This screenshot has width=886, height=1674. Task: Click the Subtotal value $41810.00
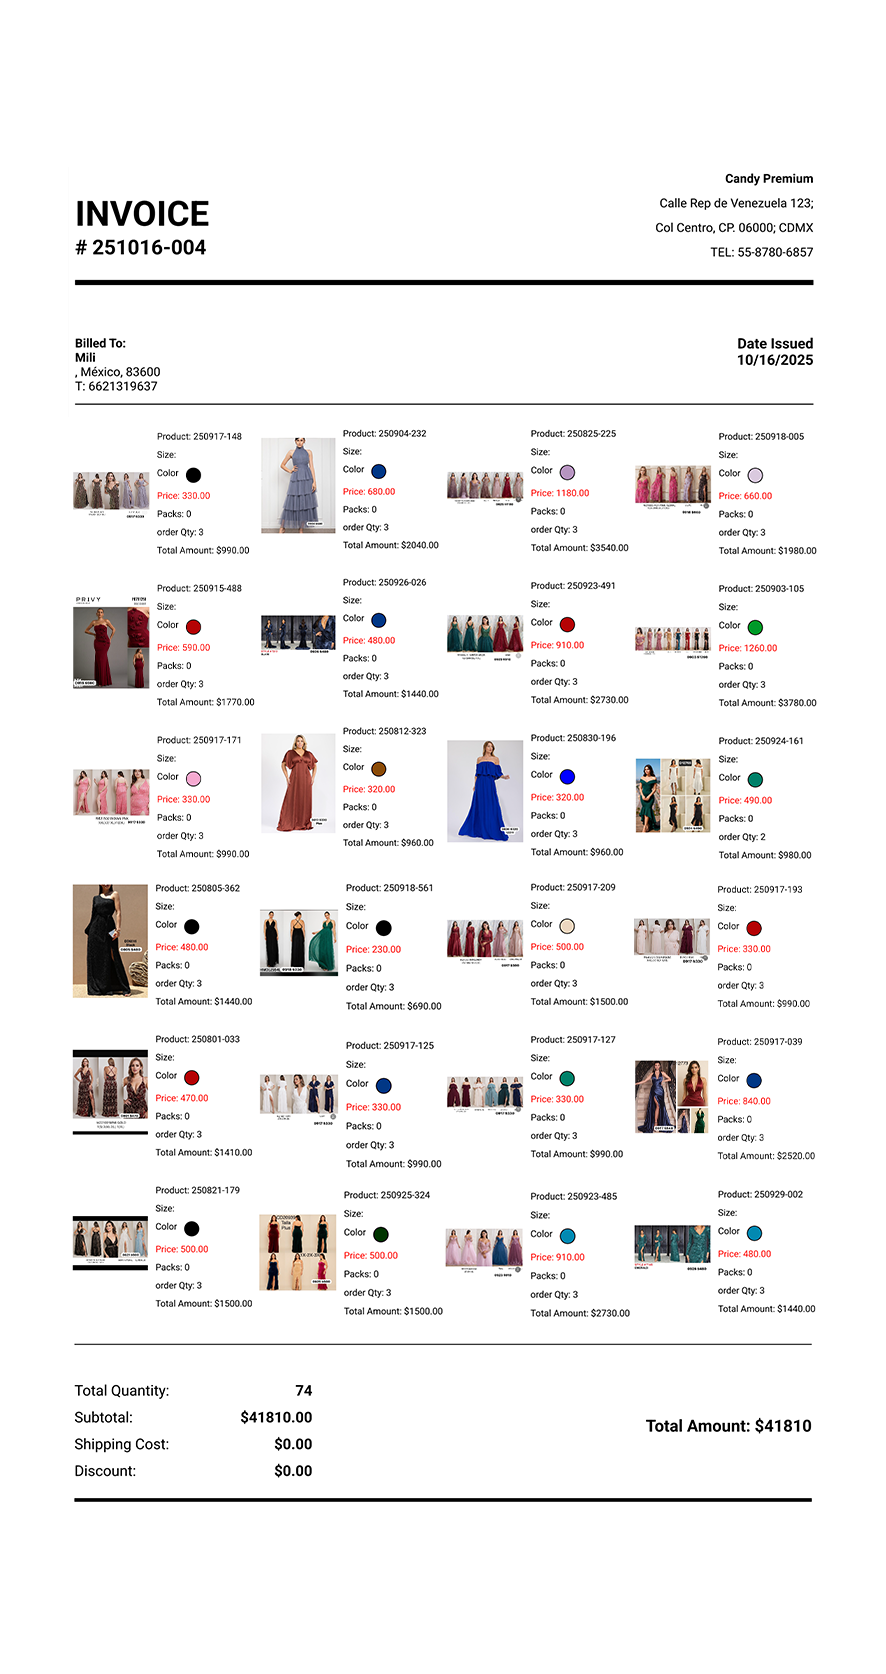276,1417
